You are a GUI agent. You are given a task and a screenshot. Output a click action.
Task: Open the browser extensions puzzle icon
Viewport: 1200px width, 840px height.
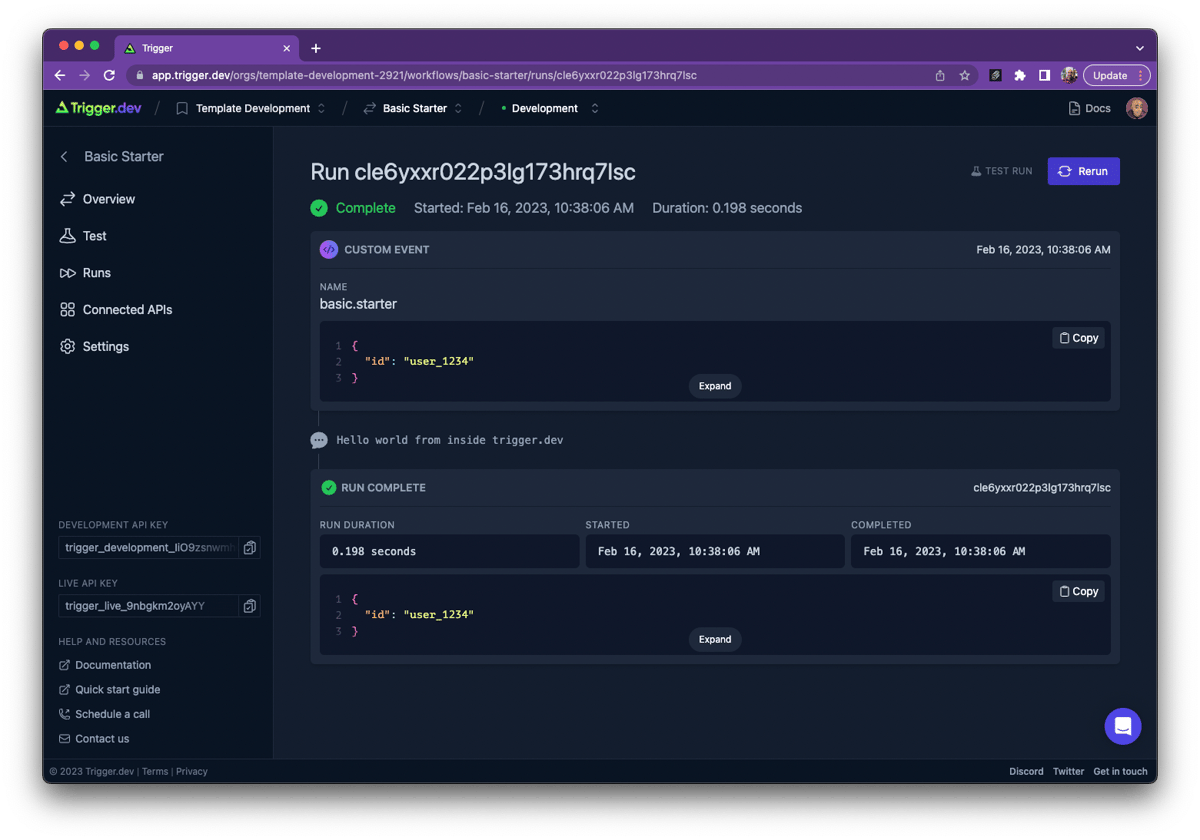1020,75
